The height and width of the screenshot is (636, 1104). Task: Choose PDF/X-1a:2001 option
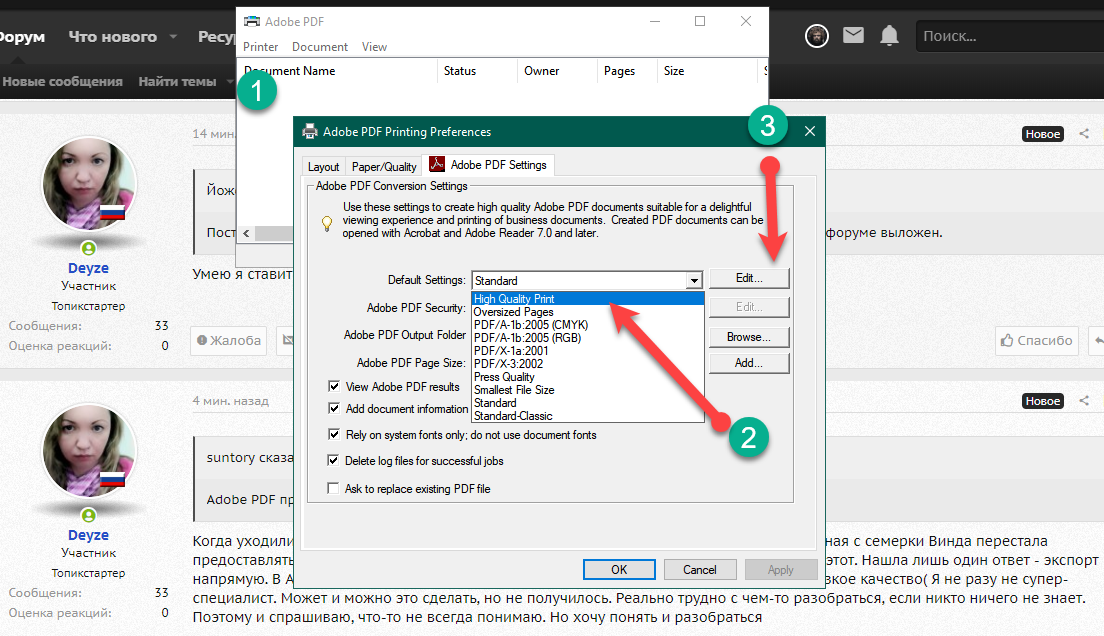(x=588, y=351)
